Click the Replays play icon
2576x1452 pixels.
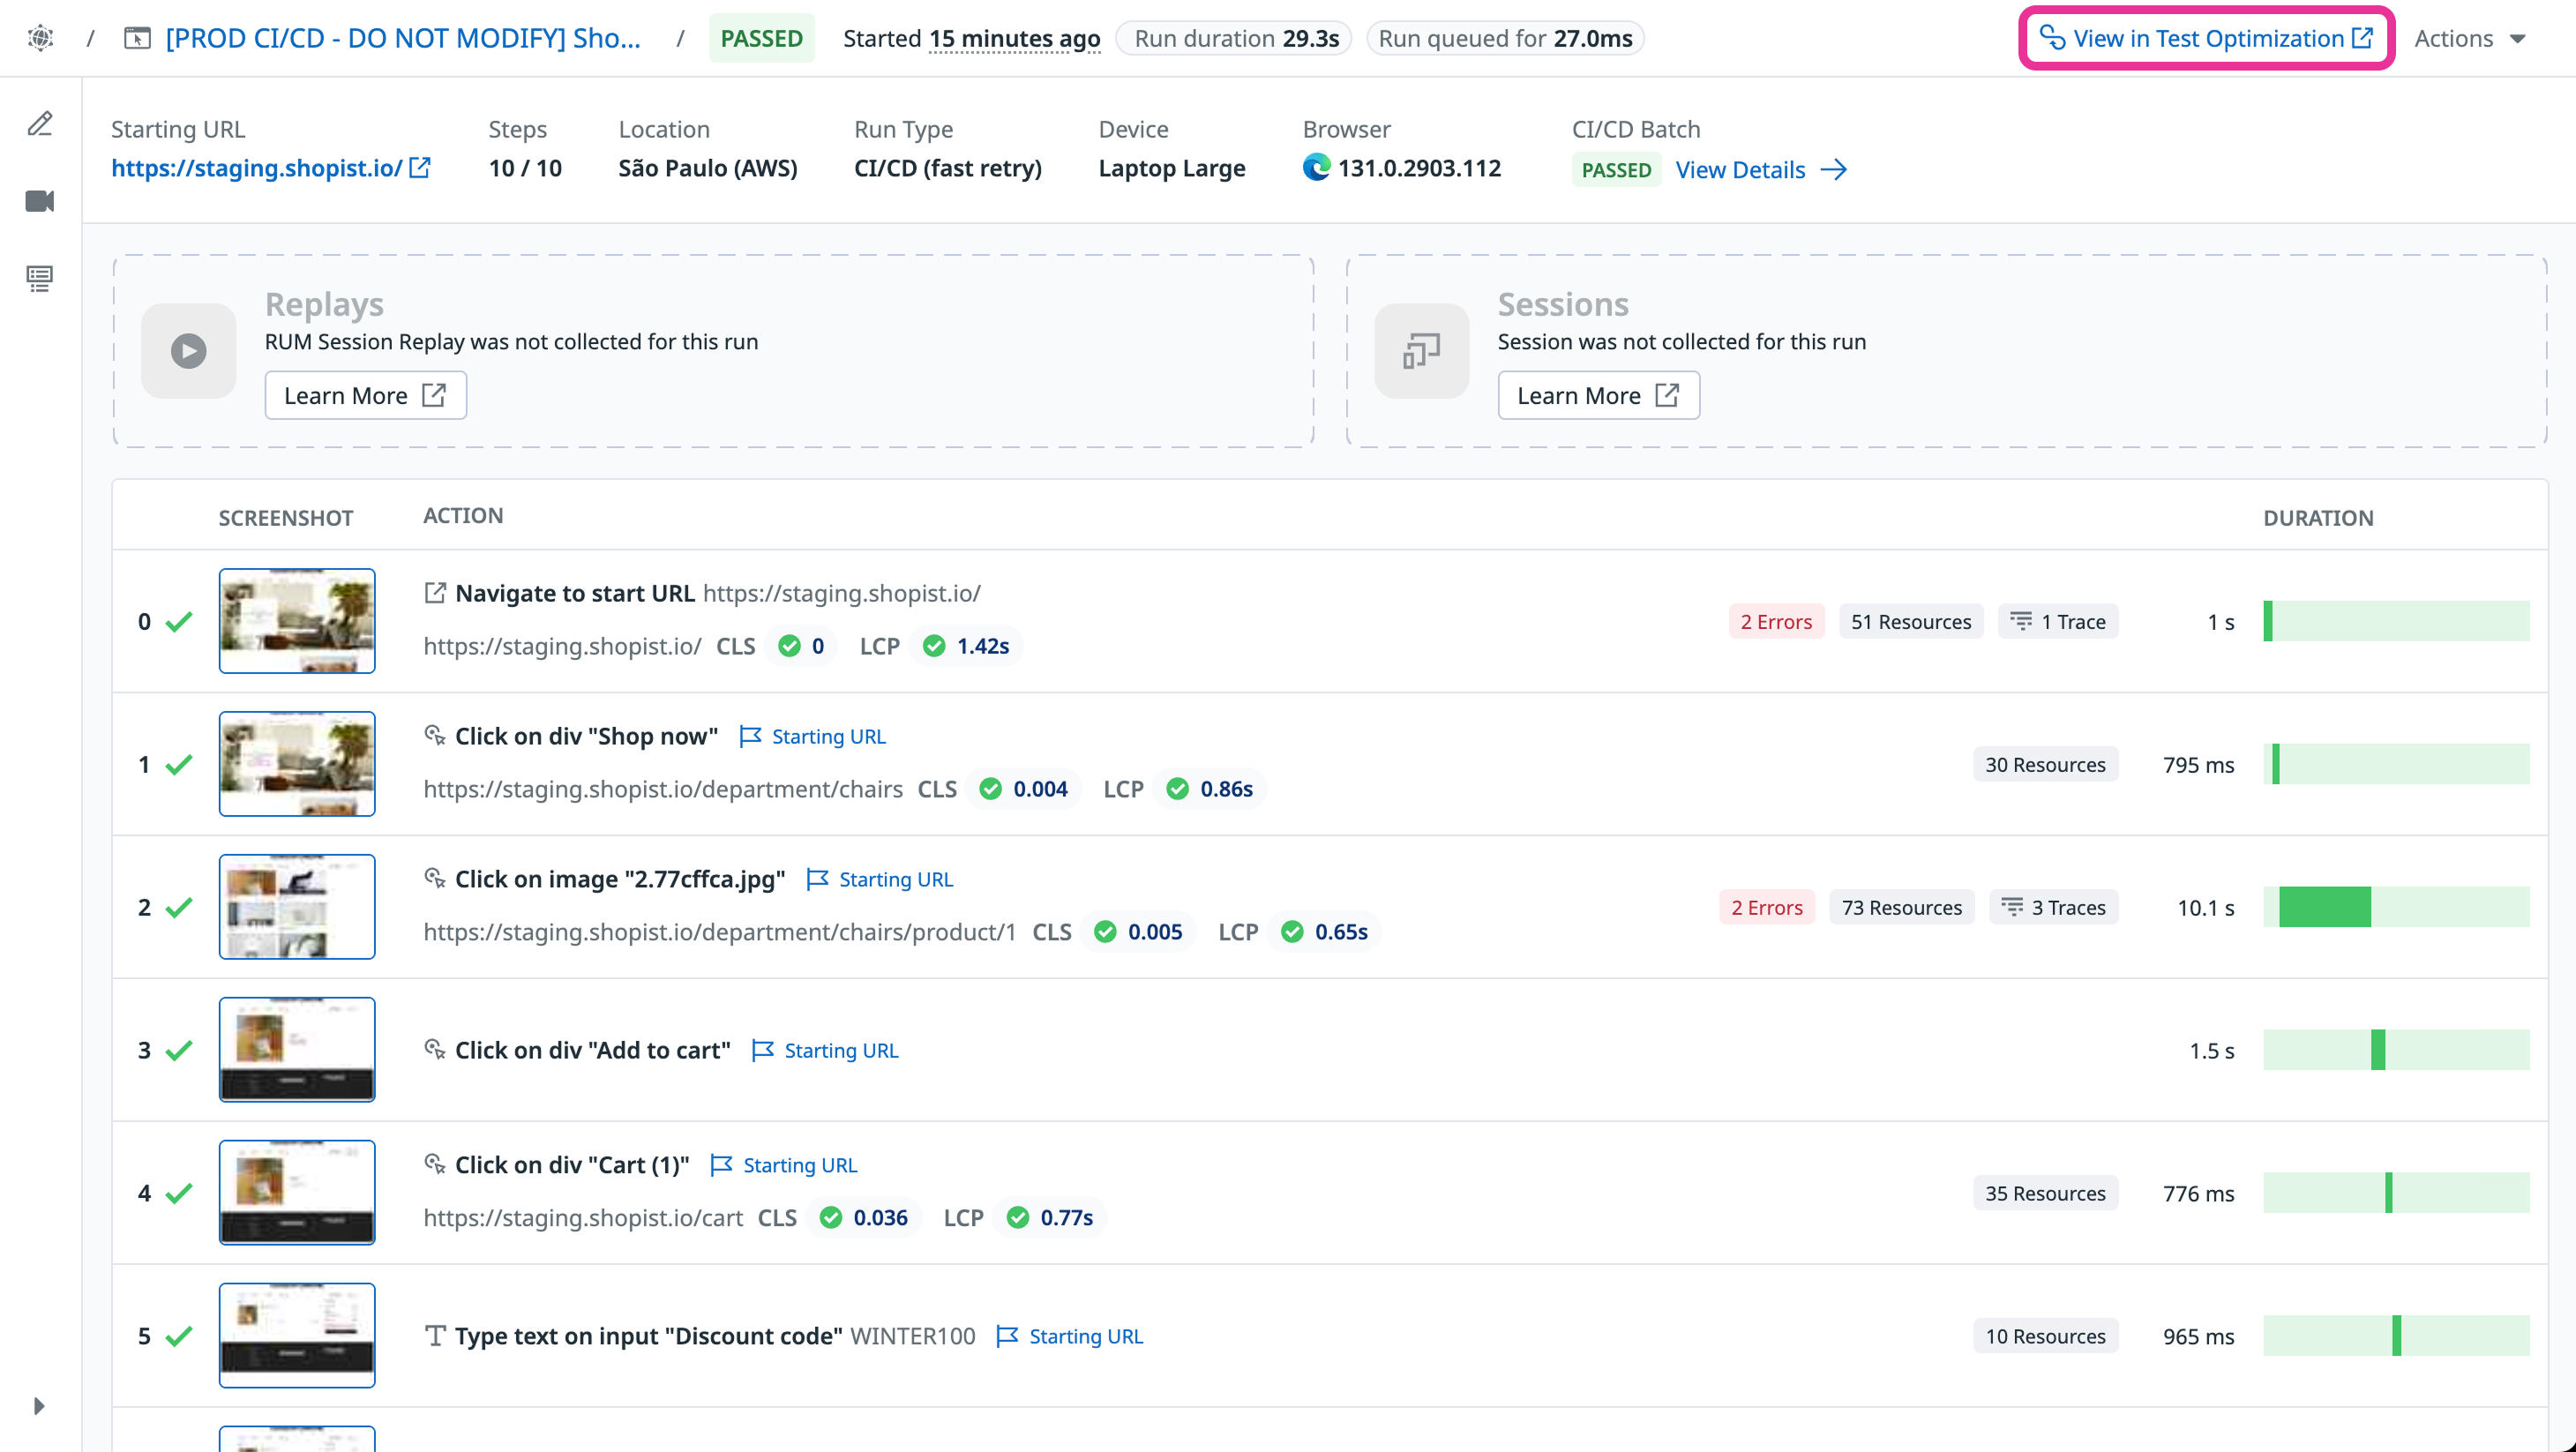pyautogui.click(x=188, y=351)
